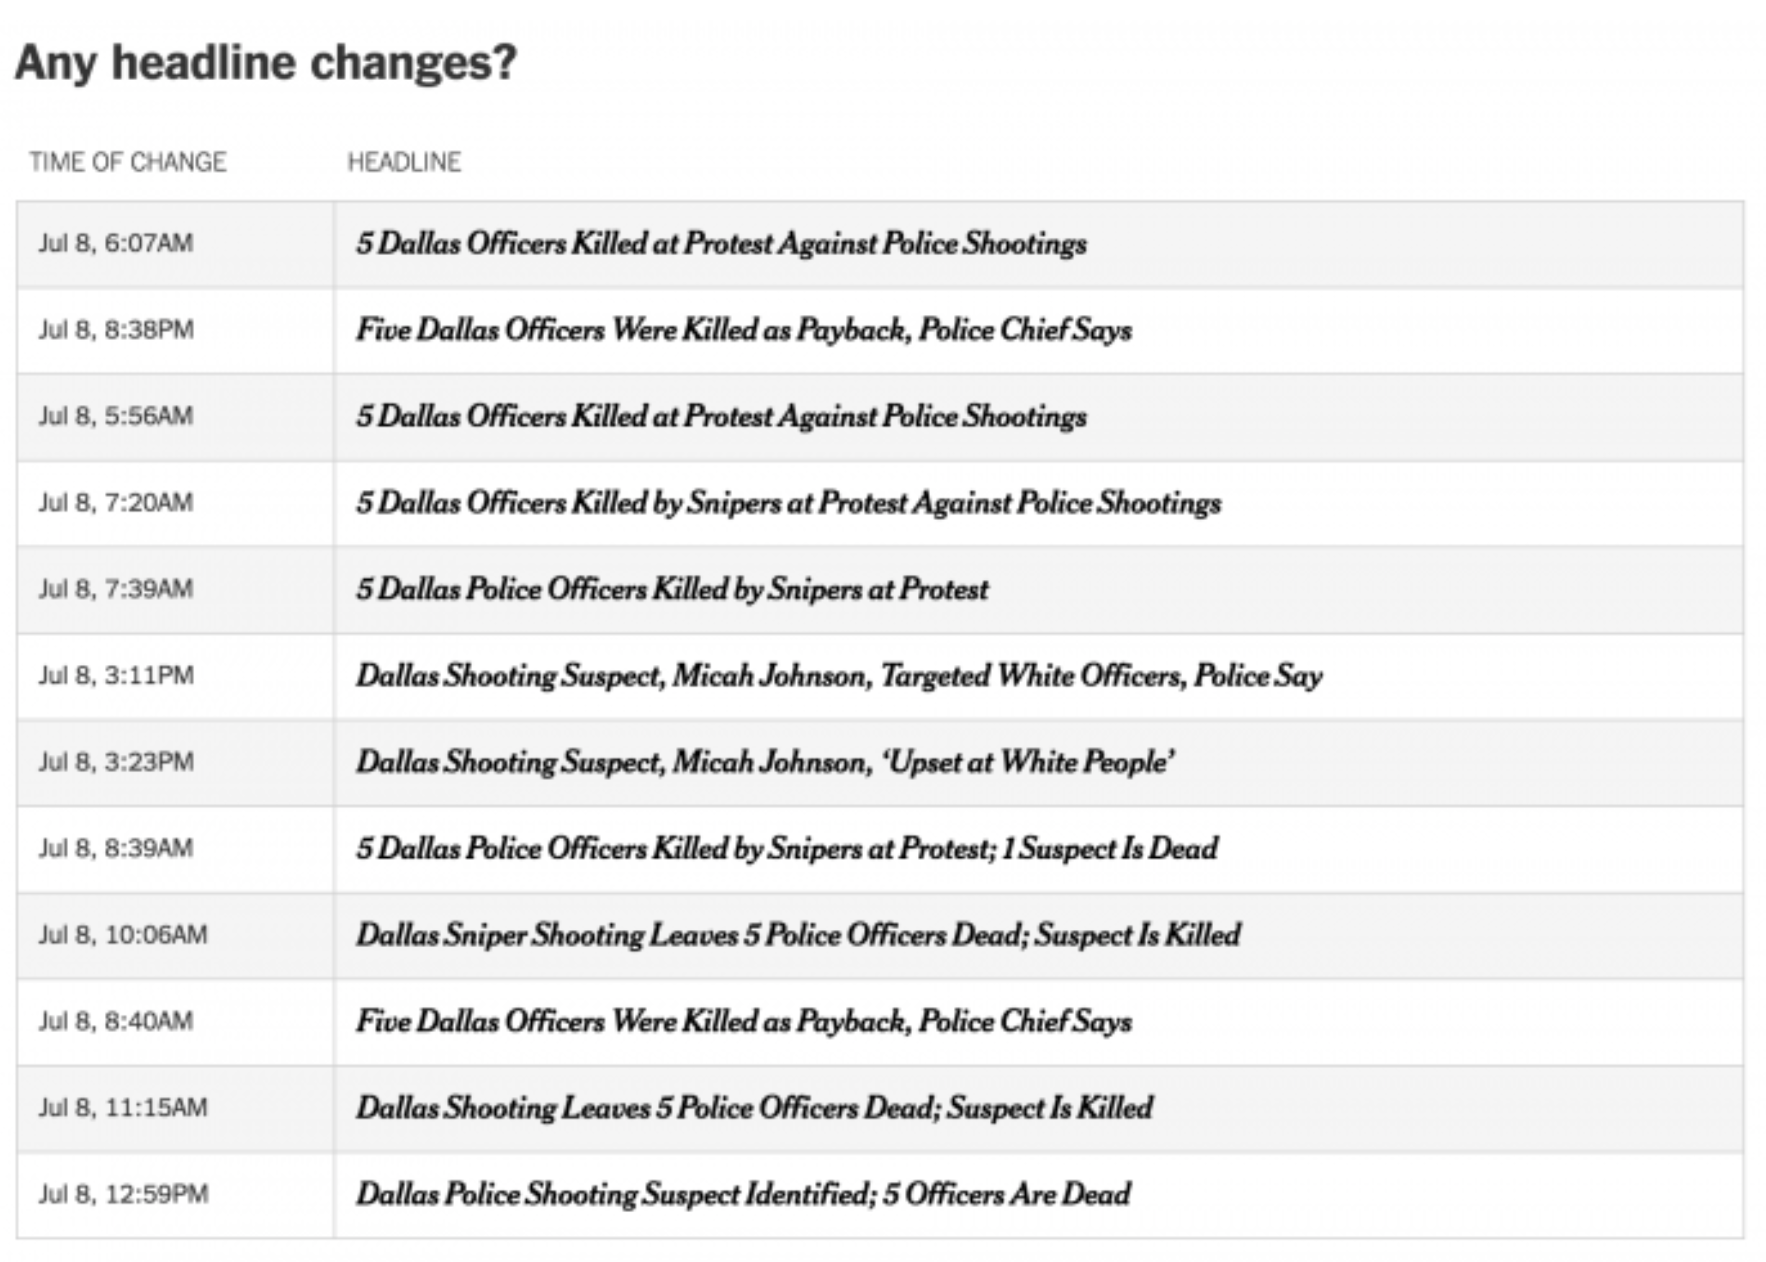
Task: Click the Jul 8, 12:59PM timestamp cell
Action: tap(176, 1194)
